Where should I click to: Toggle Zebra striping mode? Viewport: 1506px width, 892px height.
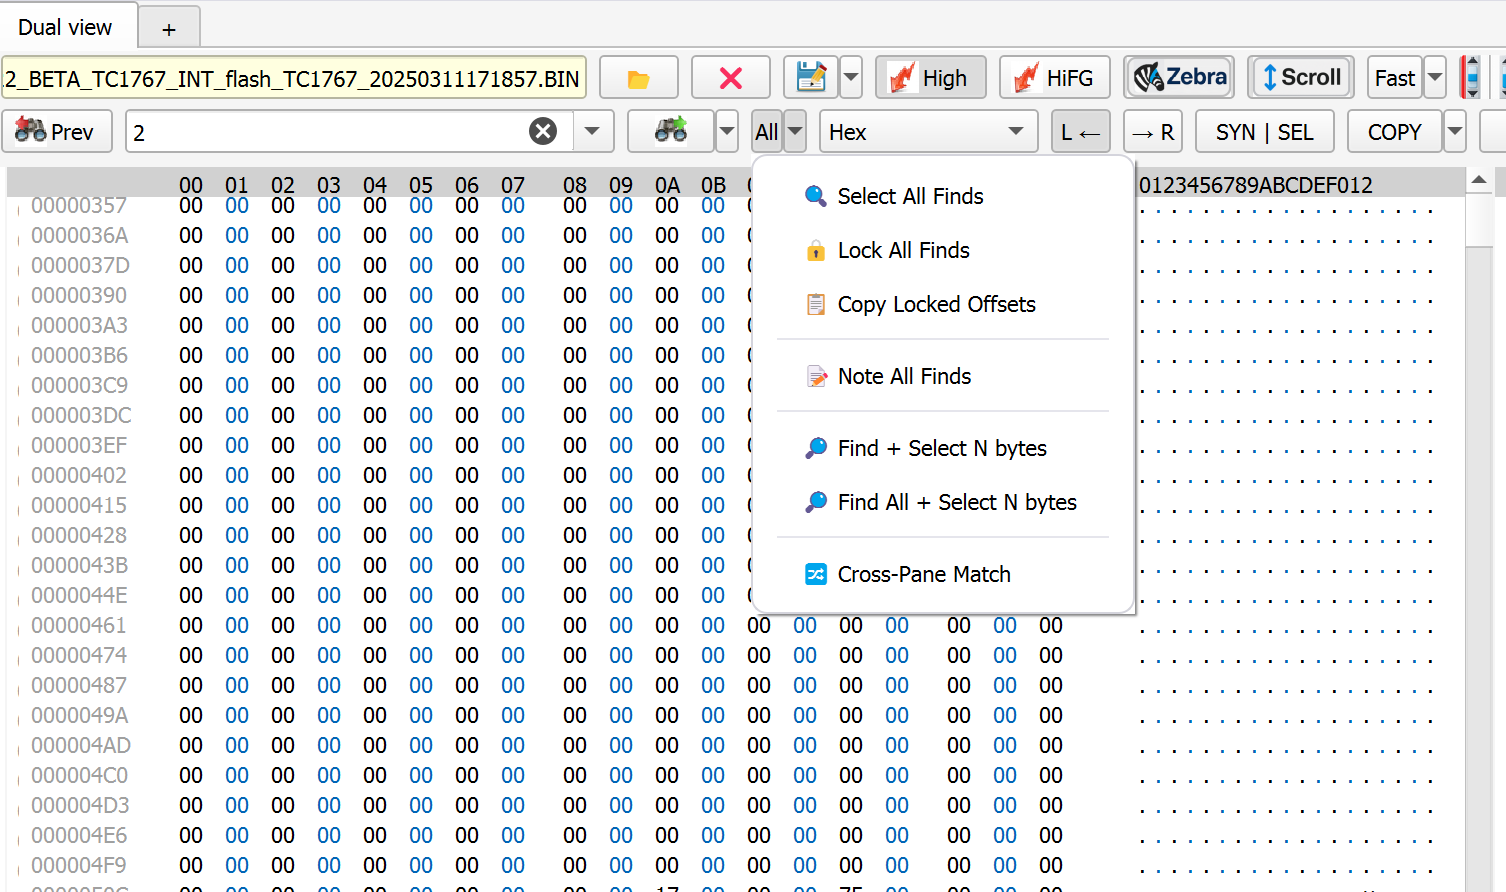coord(1179,77)
